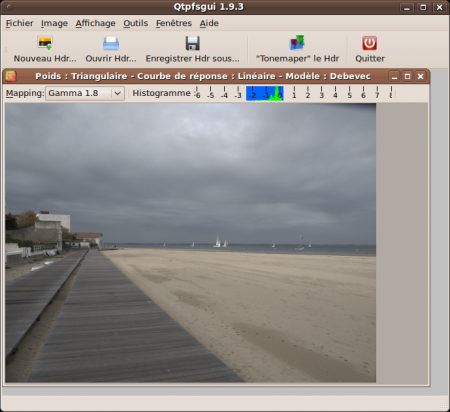The image size is (450, 412).
Task: Click histogram mark labeled 3
Action: click(x=322, y=93)
